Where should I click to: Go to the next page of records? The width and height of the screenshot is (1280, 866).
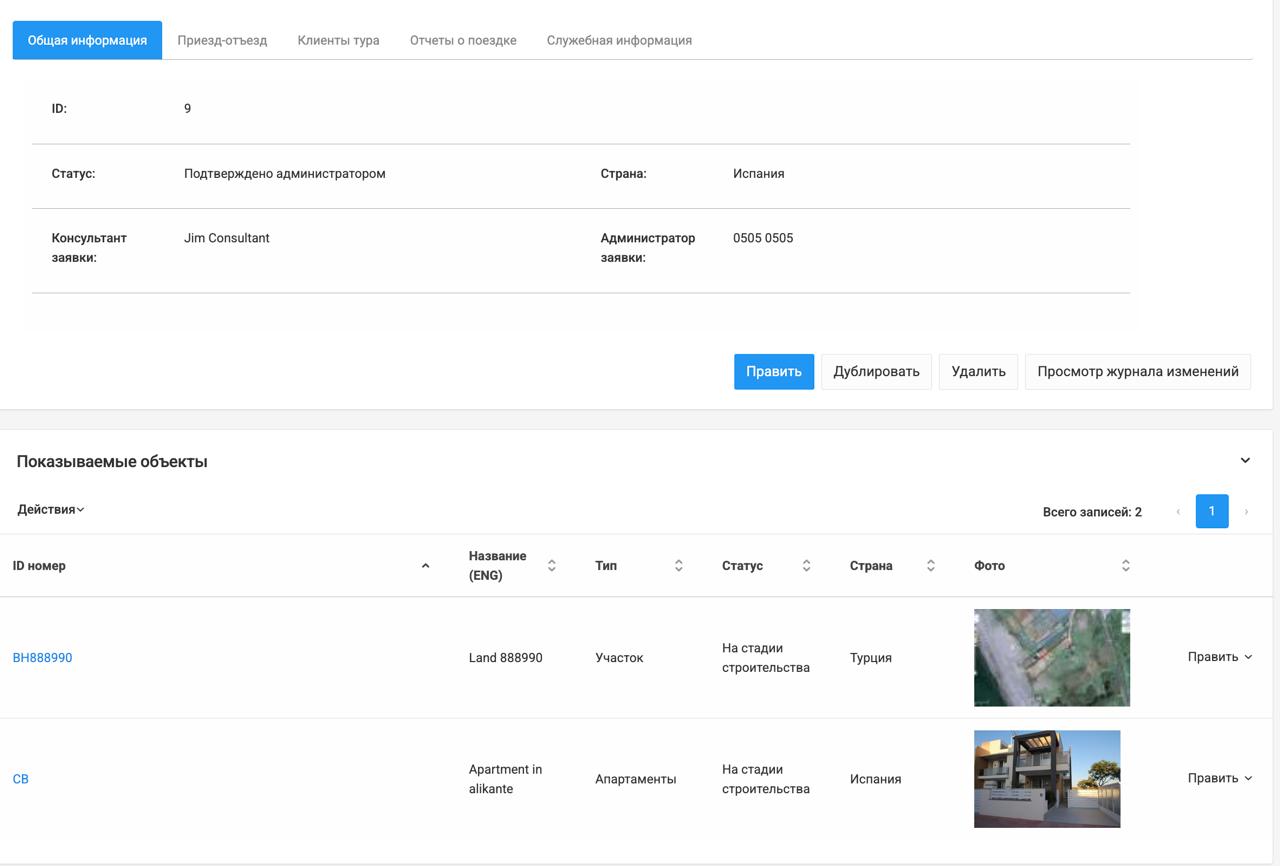(x=1246, y=511)
